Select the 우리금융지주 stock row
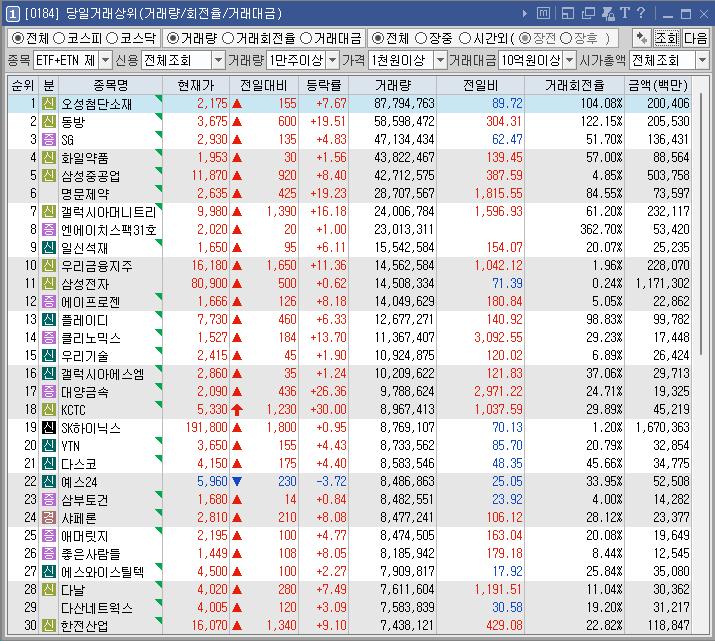This screenshot has width=715, height=641. [x=349, y=265]
